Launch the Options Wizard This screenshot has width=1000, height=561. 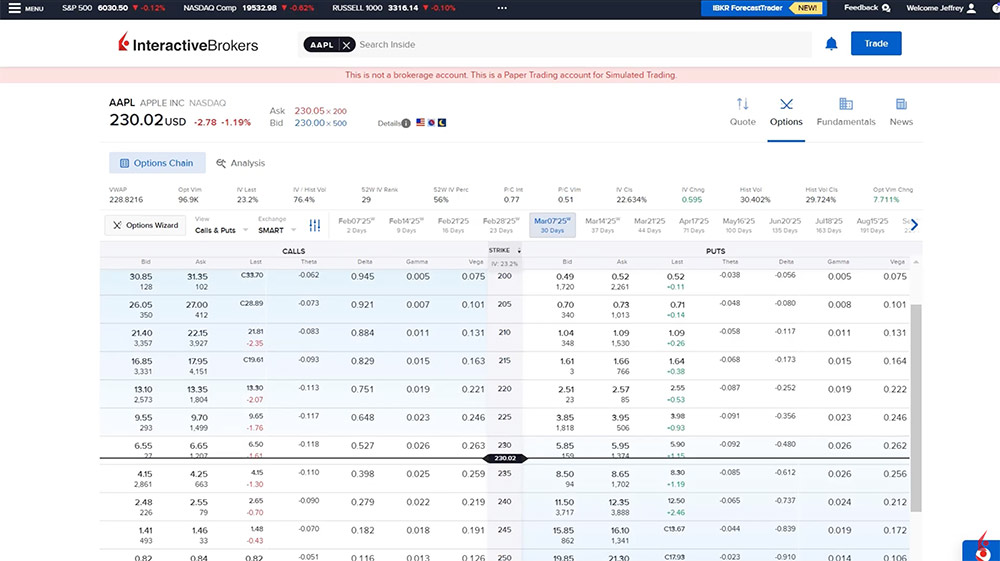[x=145, y=225]
